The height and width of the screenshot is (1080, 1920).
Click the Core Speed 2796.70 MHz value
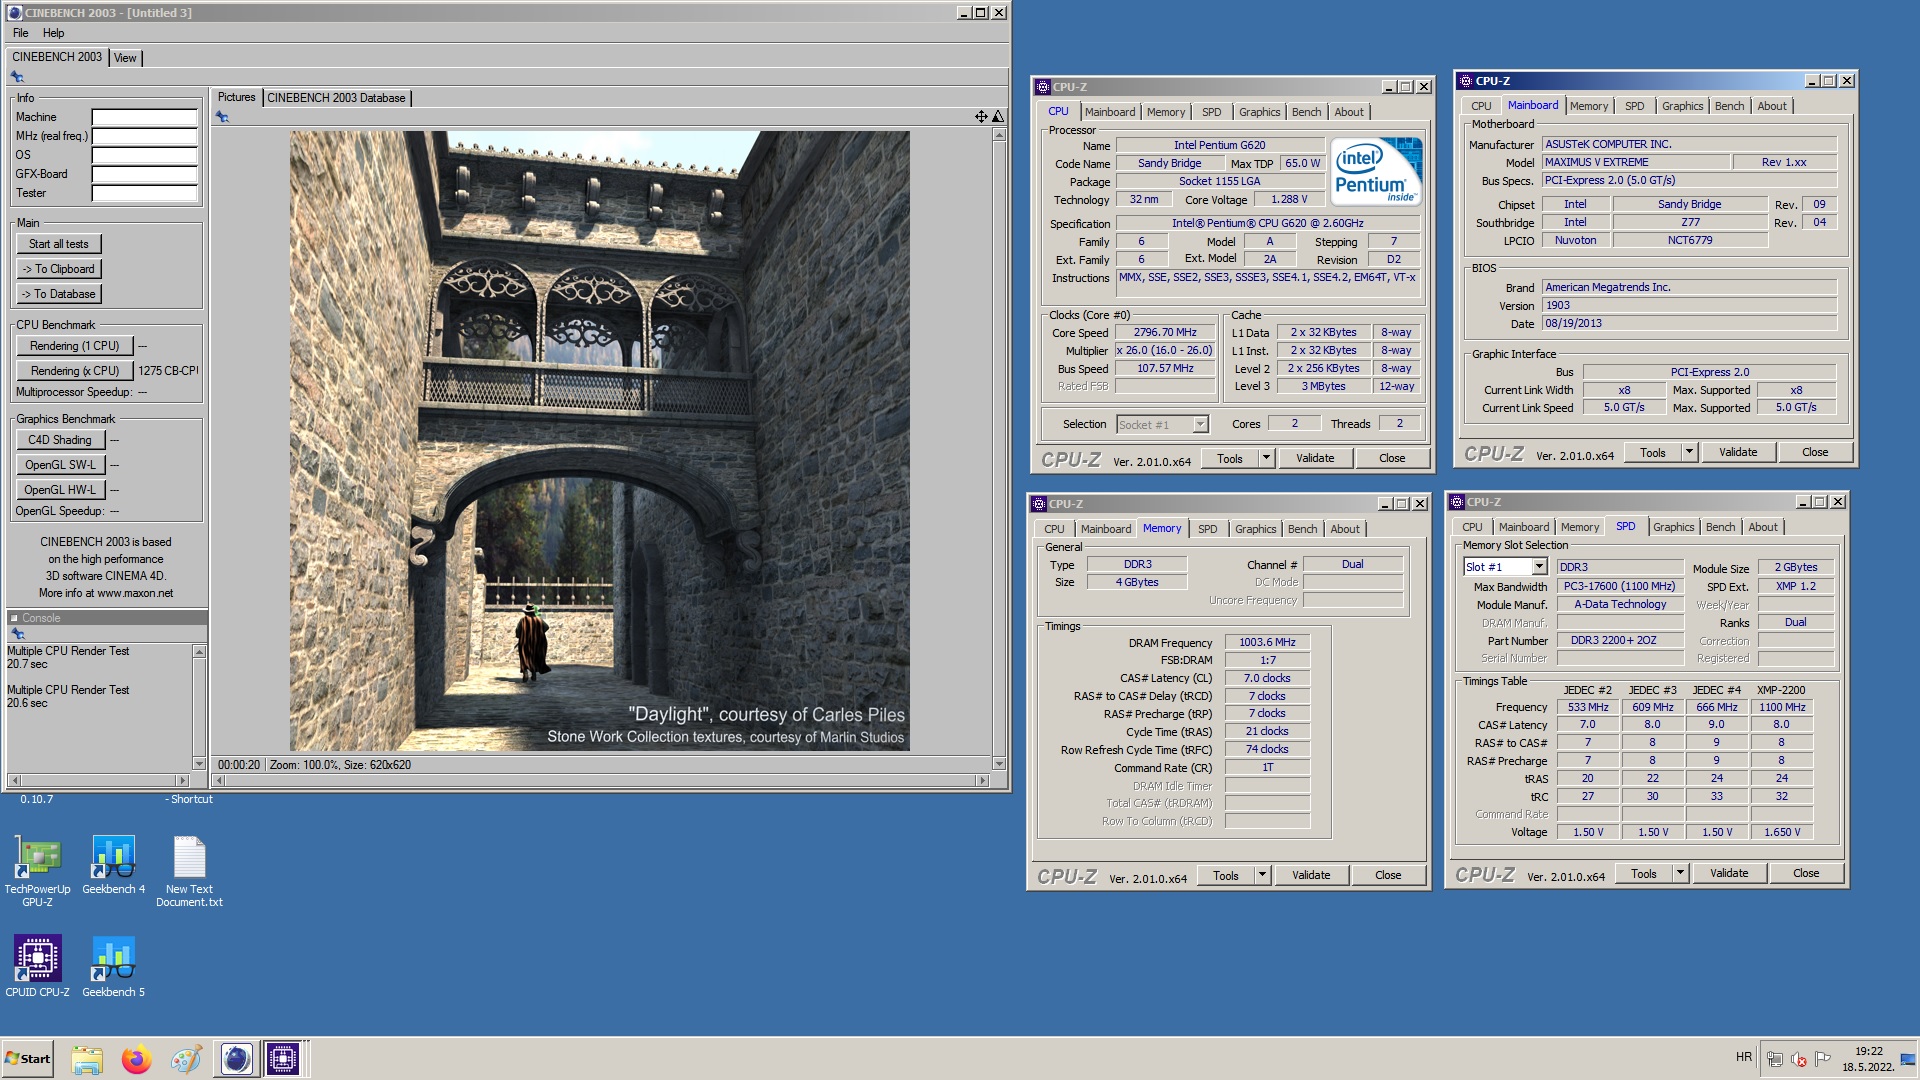point(1165,333)
